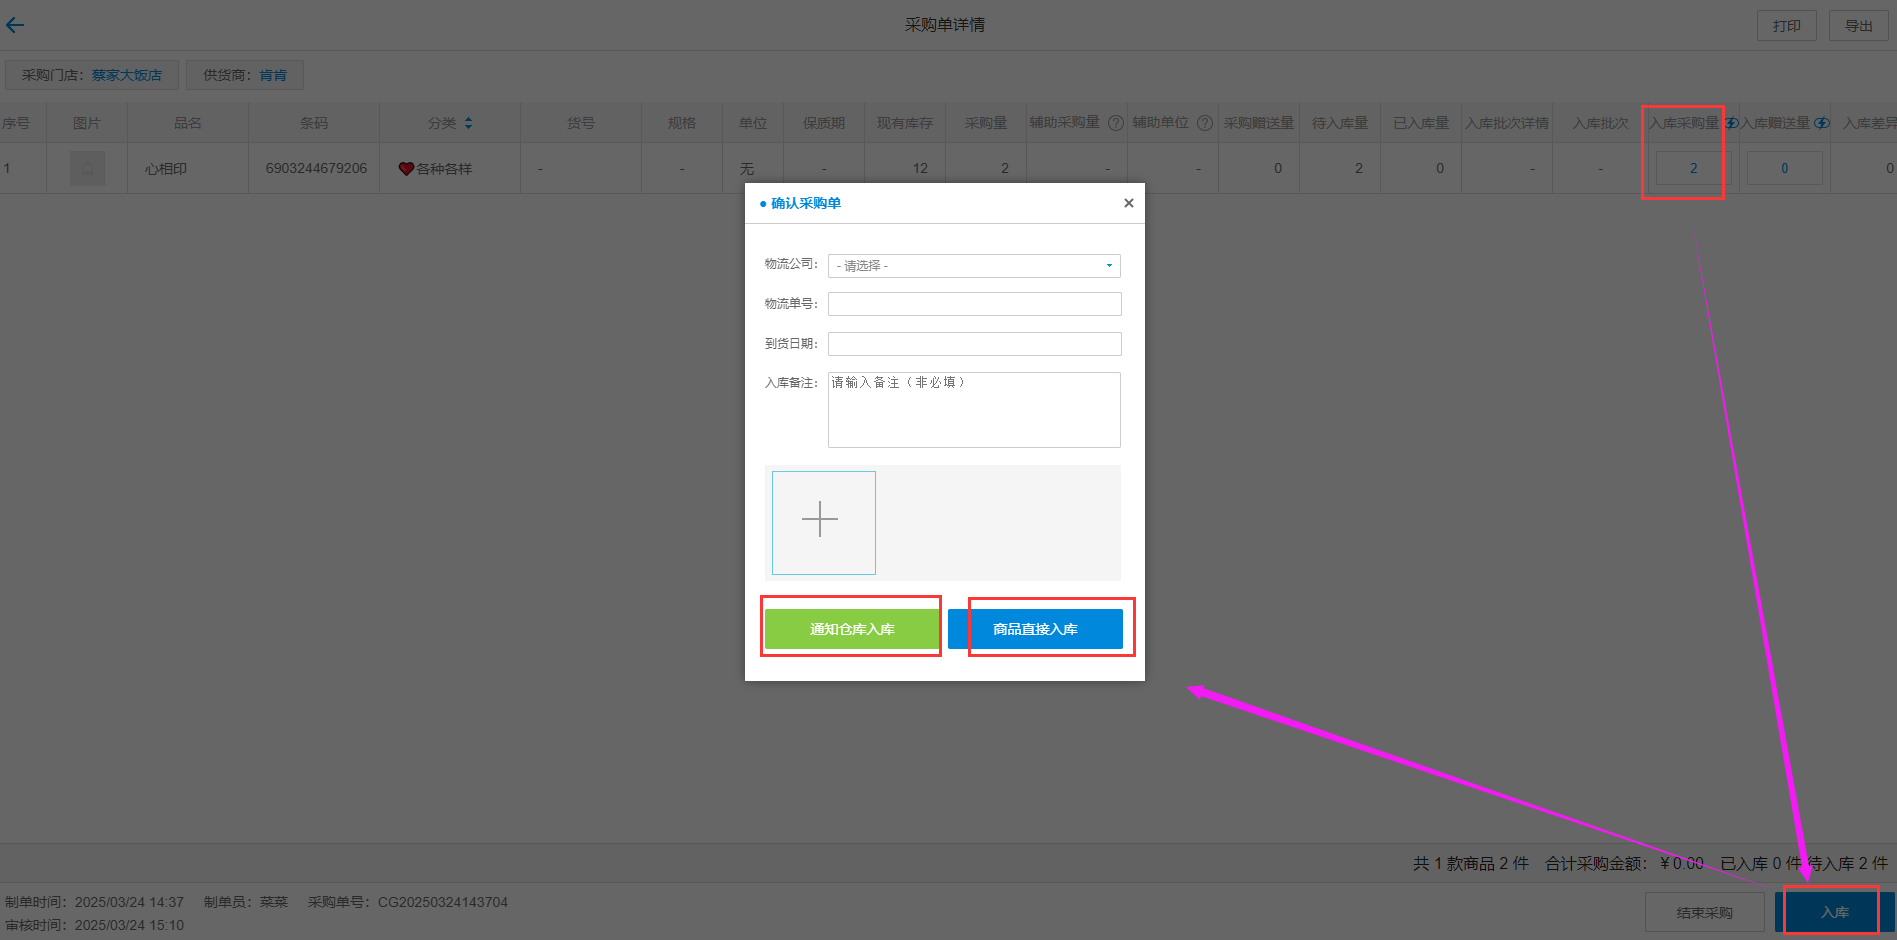Click the 现有库存 value 12
The height and width of the screenshot is (940, 1897).
(x=920, y=168)
